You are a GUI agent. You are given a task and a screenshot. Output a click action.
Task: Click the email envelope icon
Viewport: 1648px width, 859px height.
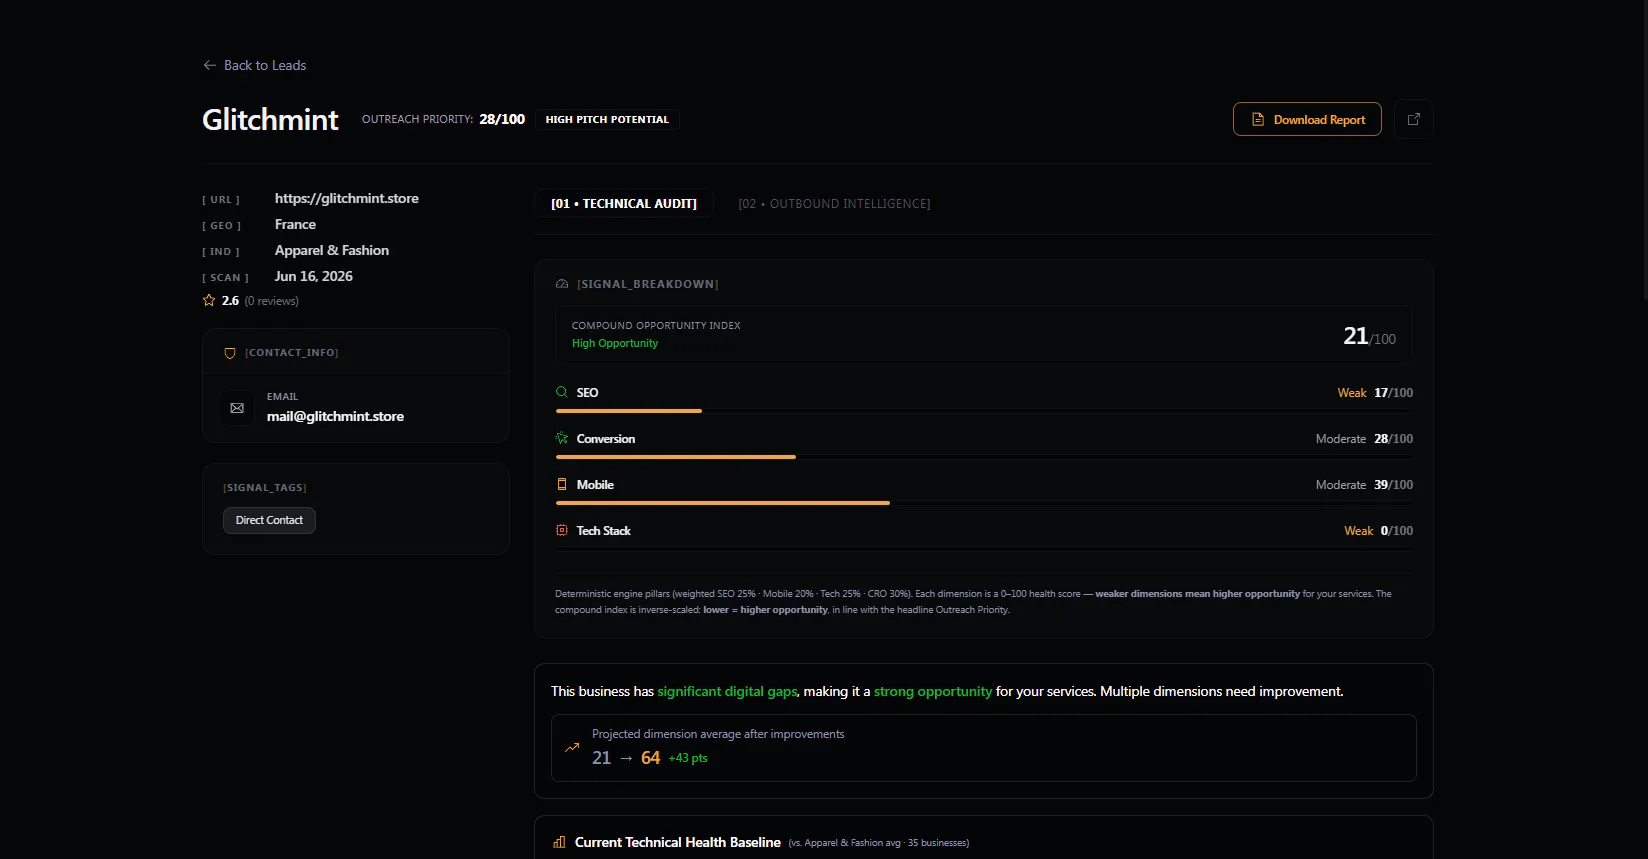click(x=237, y=408)
